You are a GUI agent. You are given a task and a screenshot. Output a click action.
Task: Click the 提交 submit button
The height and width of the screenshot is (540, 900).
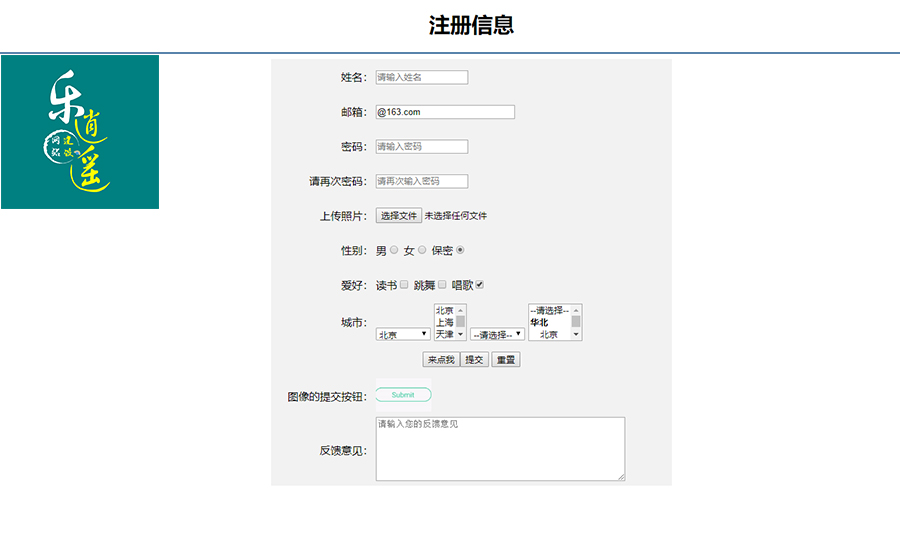point(474,360)
